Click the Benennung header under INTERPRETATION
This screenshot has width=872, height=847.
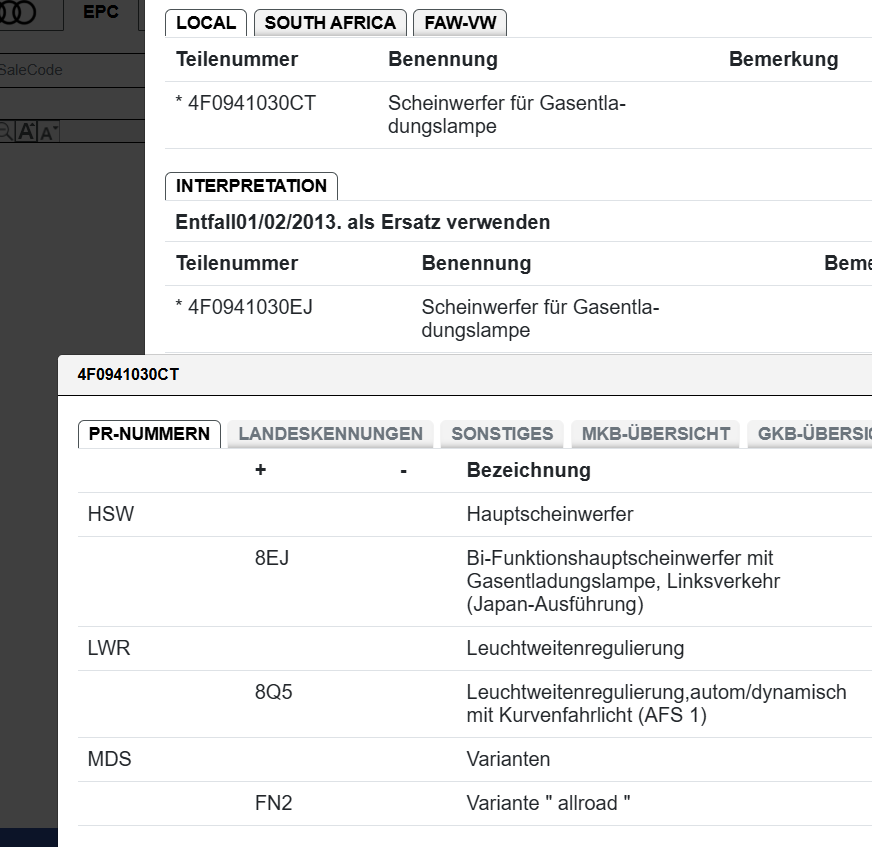pyautogui.click(x=476, y=263)
